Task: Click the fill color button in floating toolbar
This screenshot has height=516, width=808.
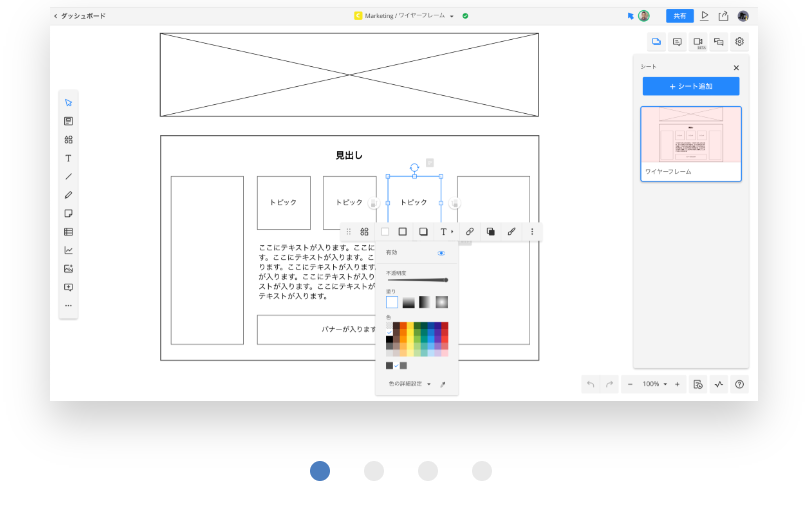Action: [x=385, y=232]
